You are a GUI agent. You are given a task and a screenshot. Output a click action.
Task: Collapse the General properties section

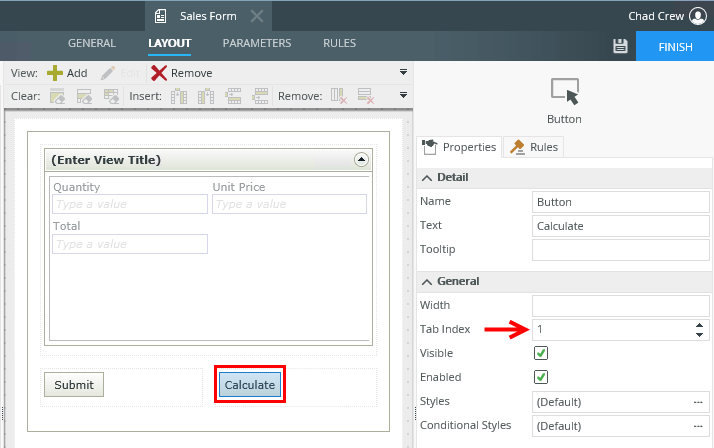coord(429,281)
